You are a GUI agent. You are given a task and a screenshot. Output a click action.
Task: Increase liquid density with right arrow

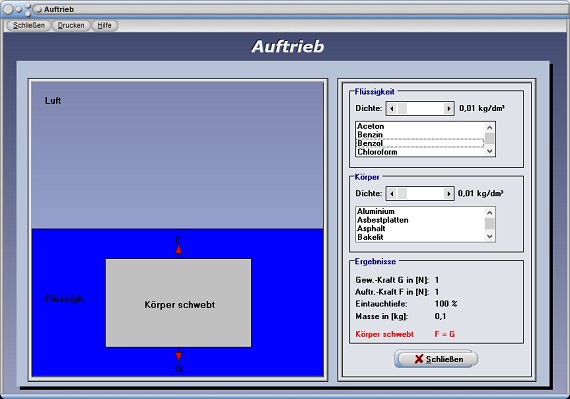(x=449, y=108)
